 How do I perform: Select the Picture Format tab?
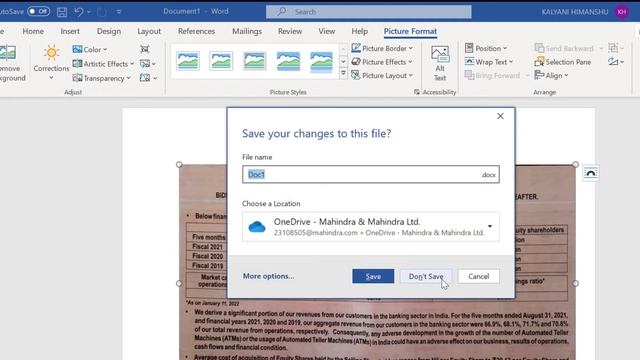(410, 31)
